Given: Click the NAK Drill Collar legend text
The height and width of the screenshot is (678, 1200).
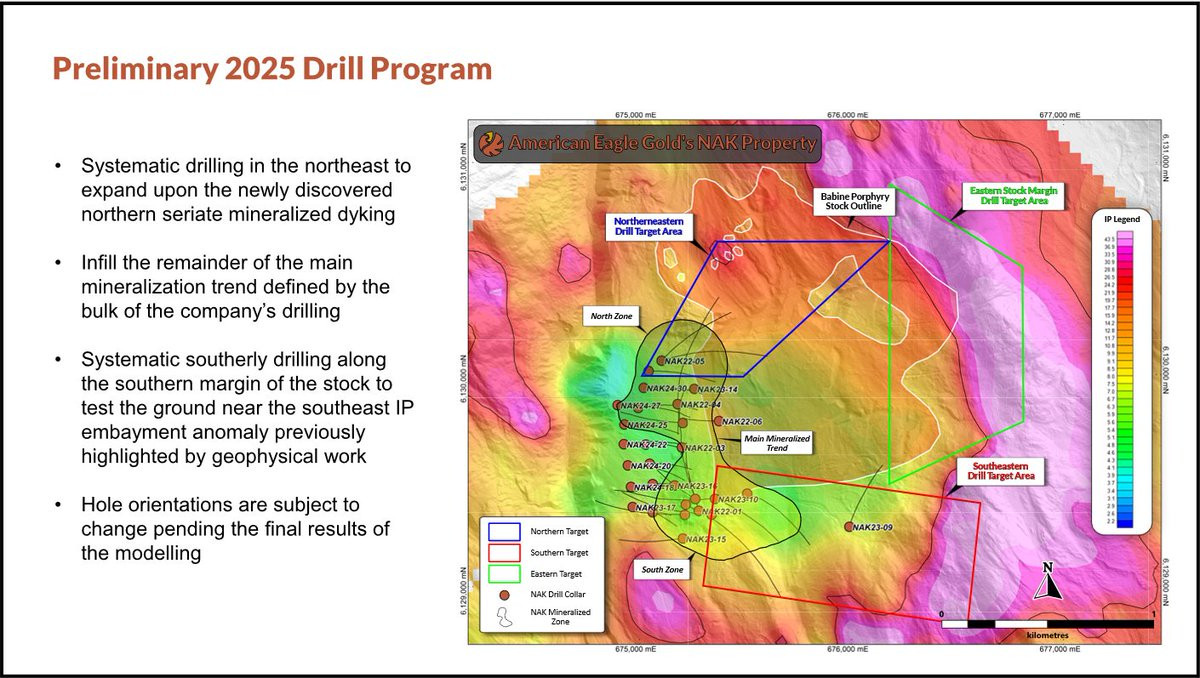Looking at the screenshot, I should click(560, 594).
